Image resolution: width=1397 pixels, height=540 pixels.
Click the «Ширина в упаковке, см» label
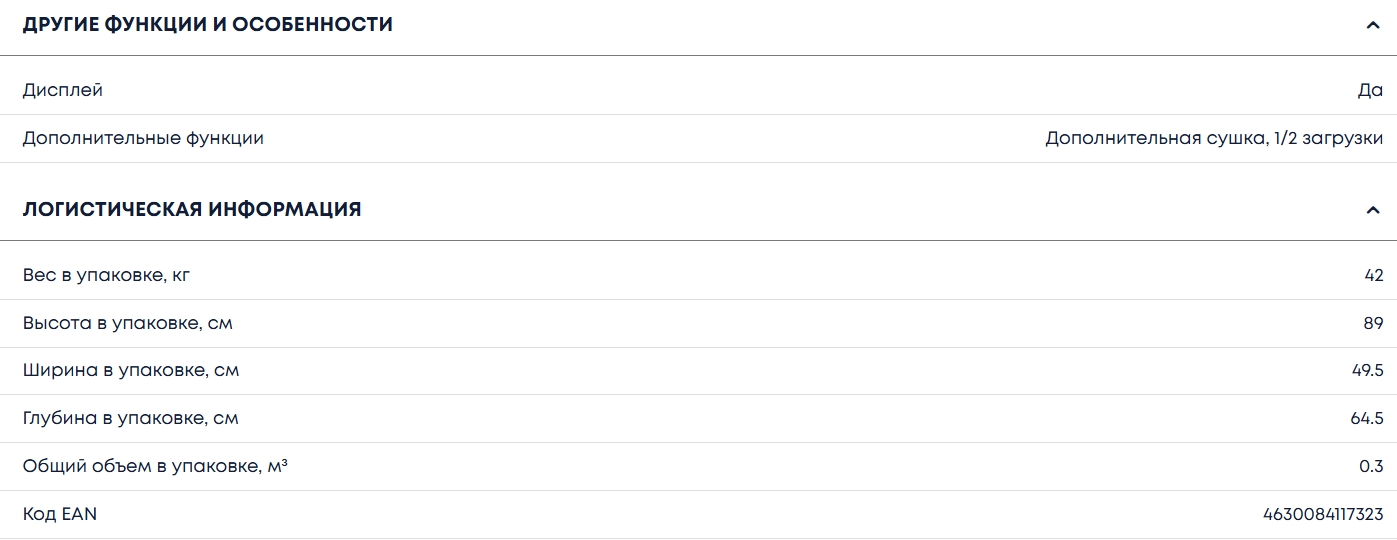(x=131, y=371)
